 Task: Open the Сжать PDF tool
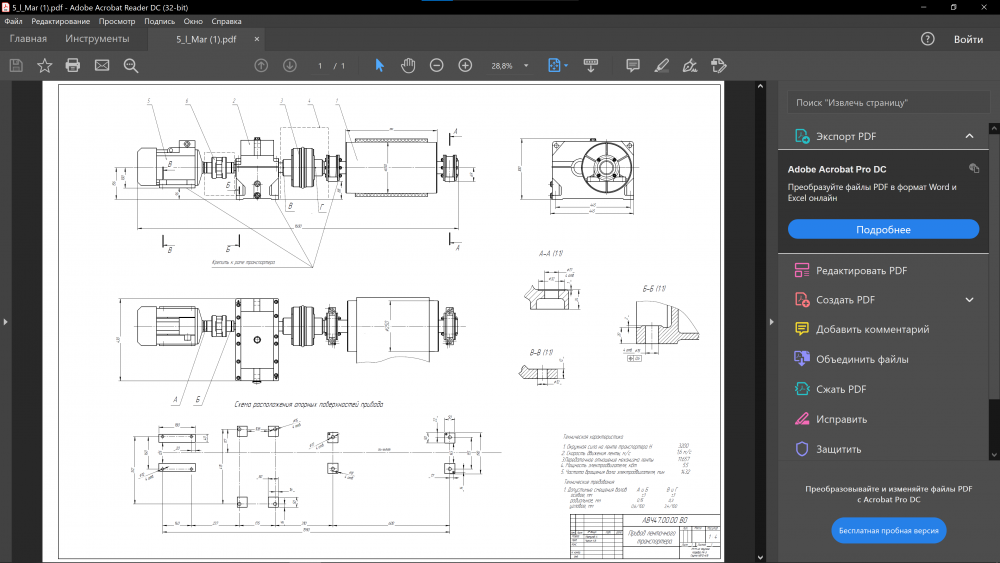[841, 389]
